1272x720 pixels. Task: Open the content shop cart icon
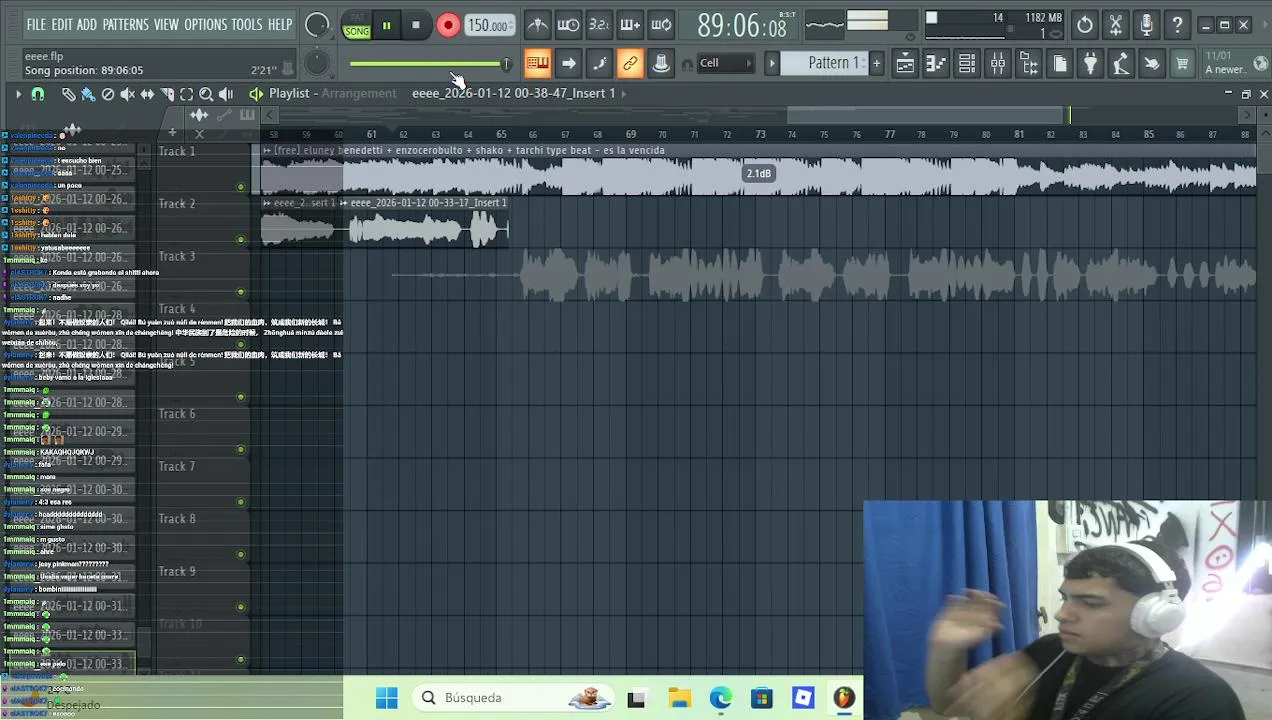click(1182, 64)
